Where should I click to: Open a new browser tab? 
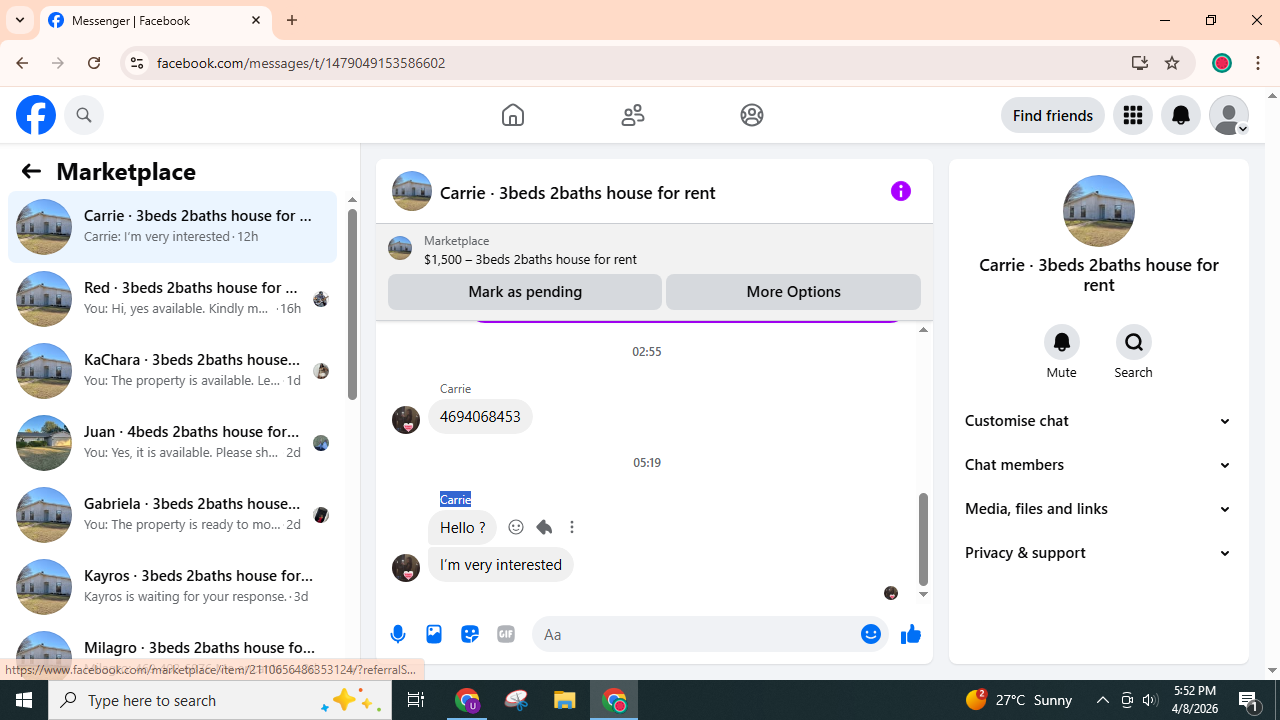tap(292, 20)
